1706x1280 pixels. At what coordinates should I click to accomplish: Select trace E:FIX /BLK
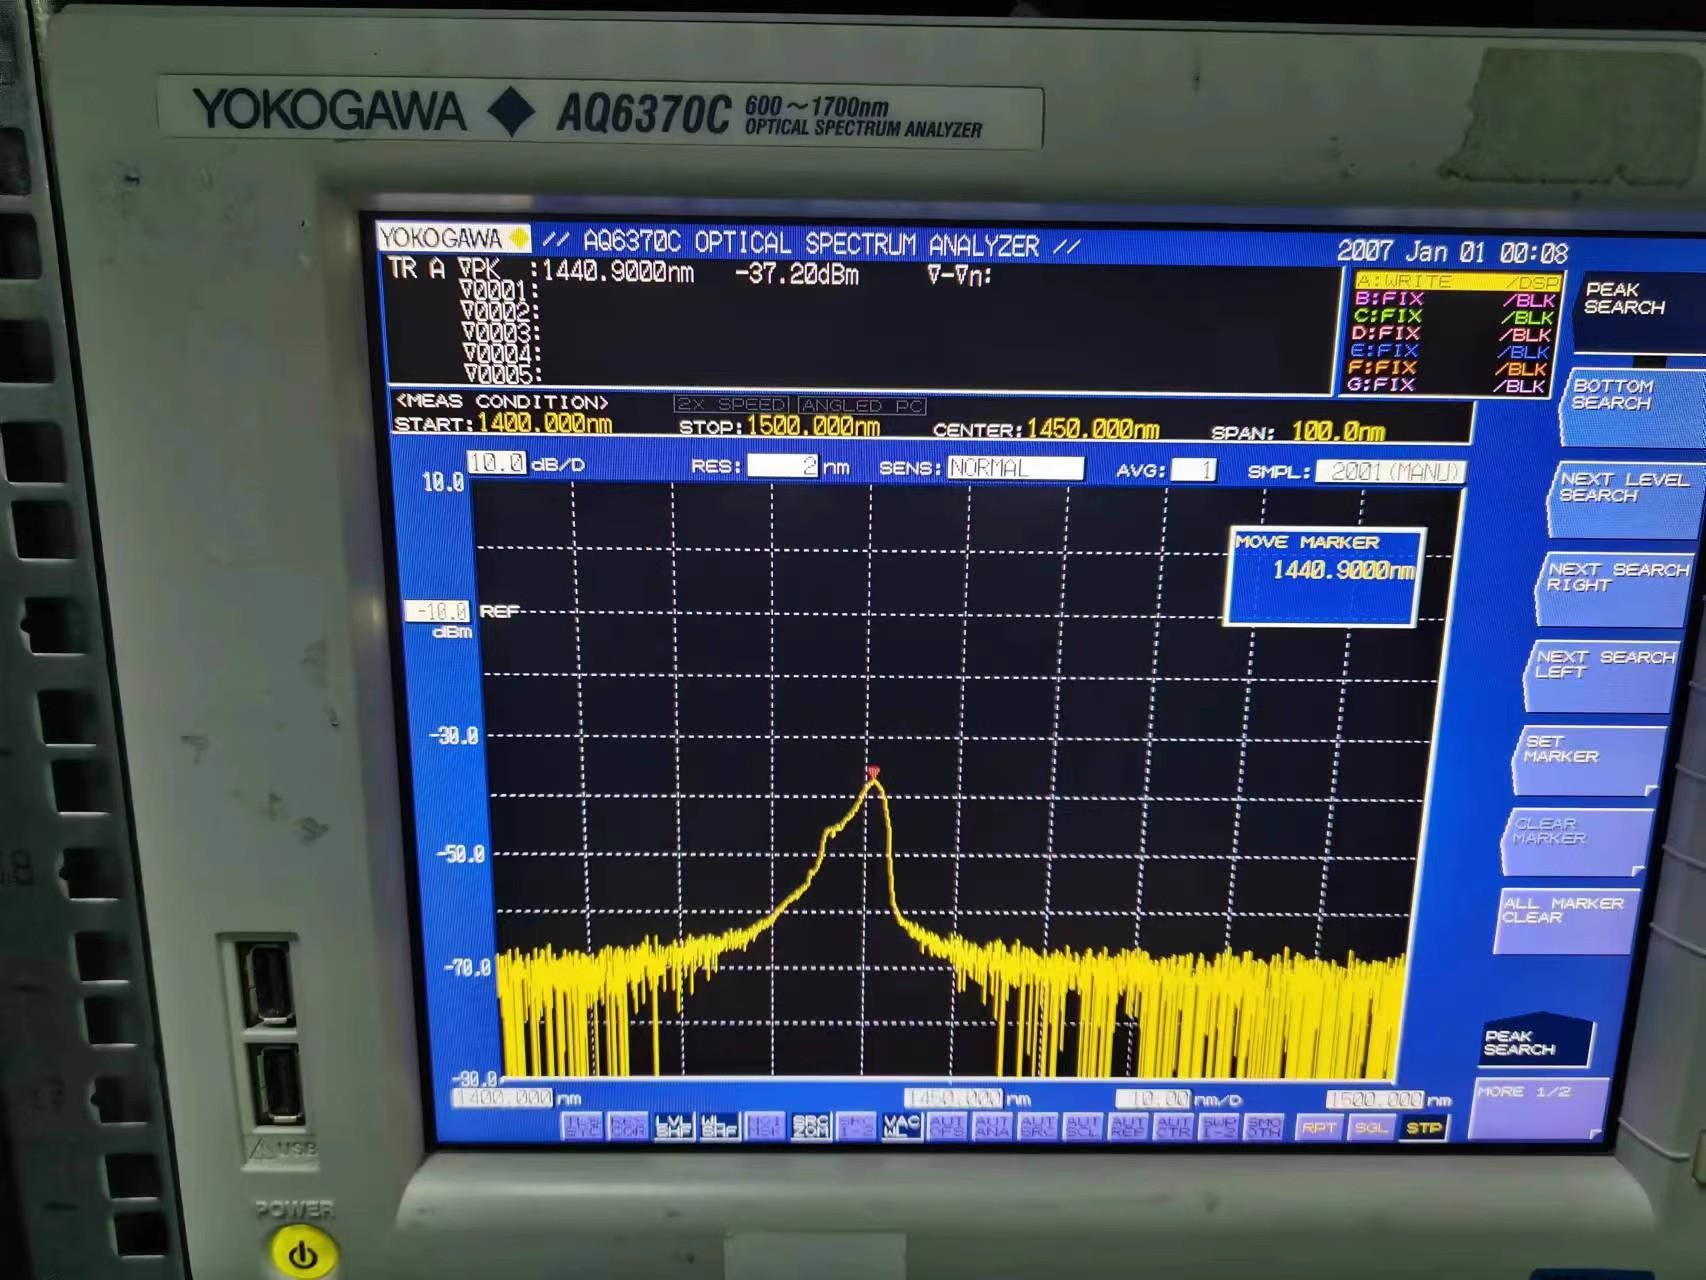1450,350
